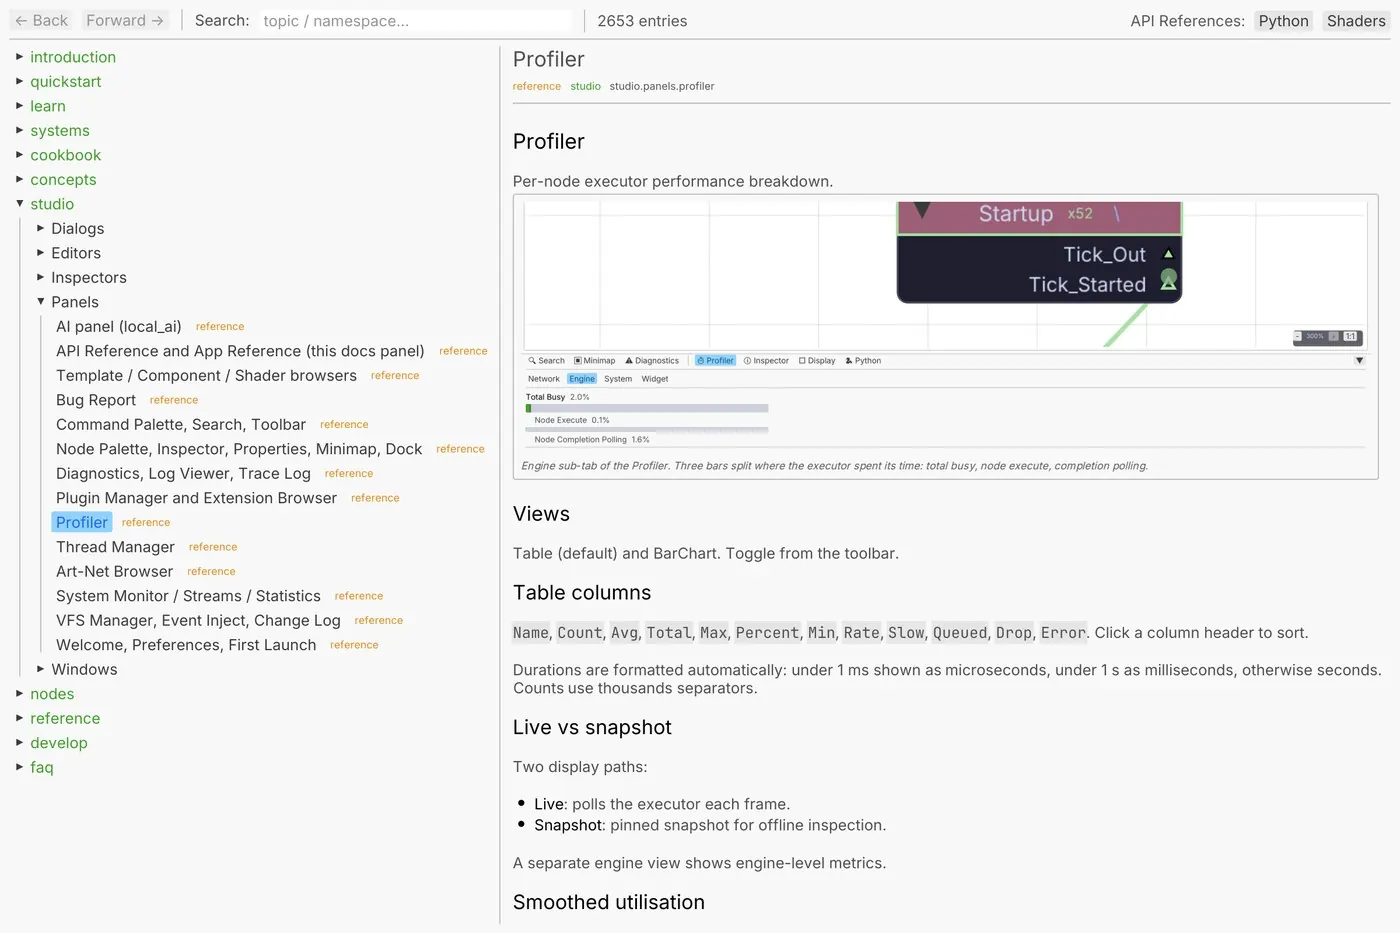Expand the systems section
This screenshot has height=933, width=1400.
coord(19,131)
